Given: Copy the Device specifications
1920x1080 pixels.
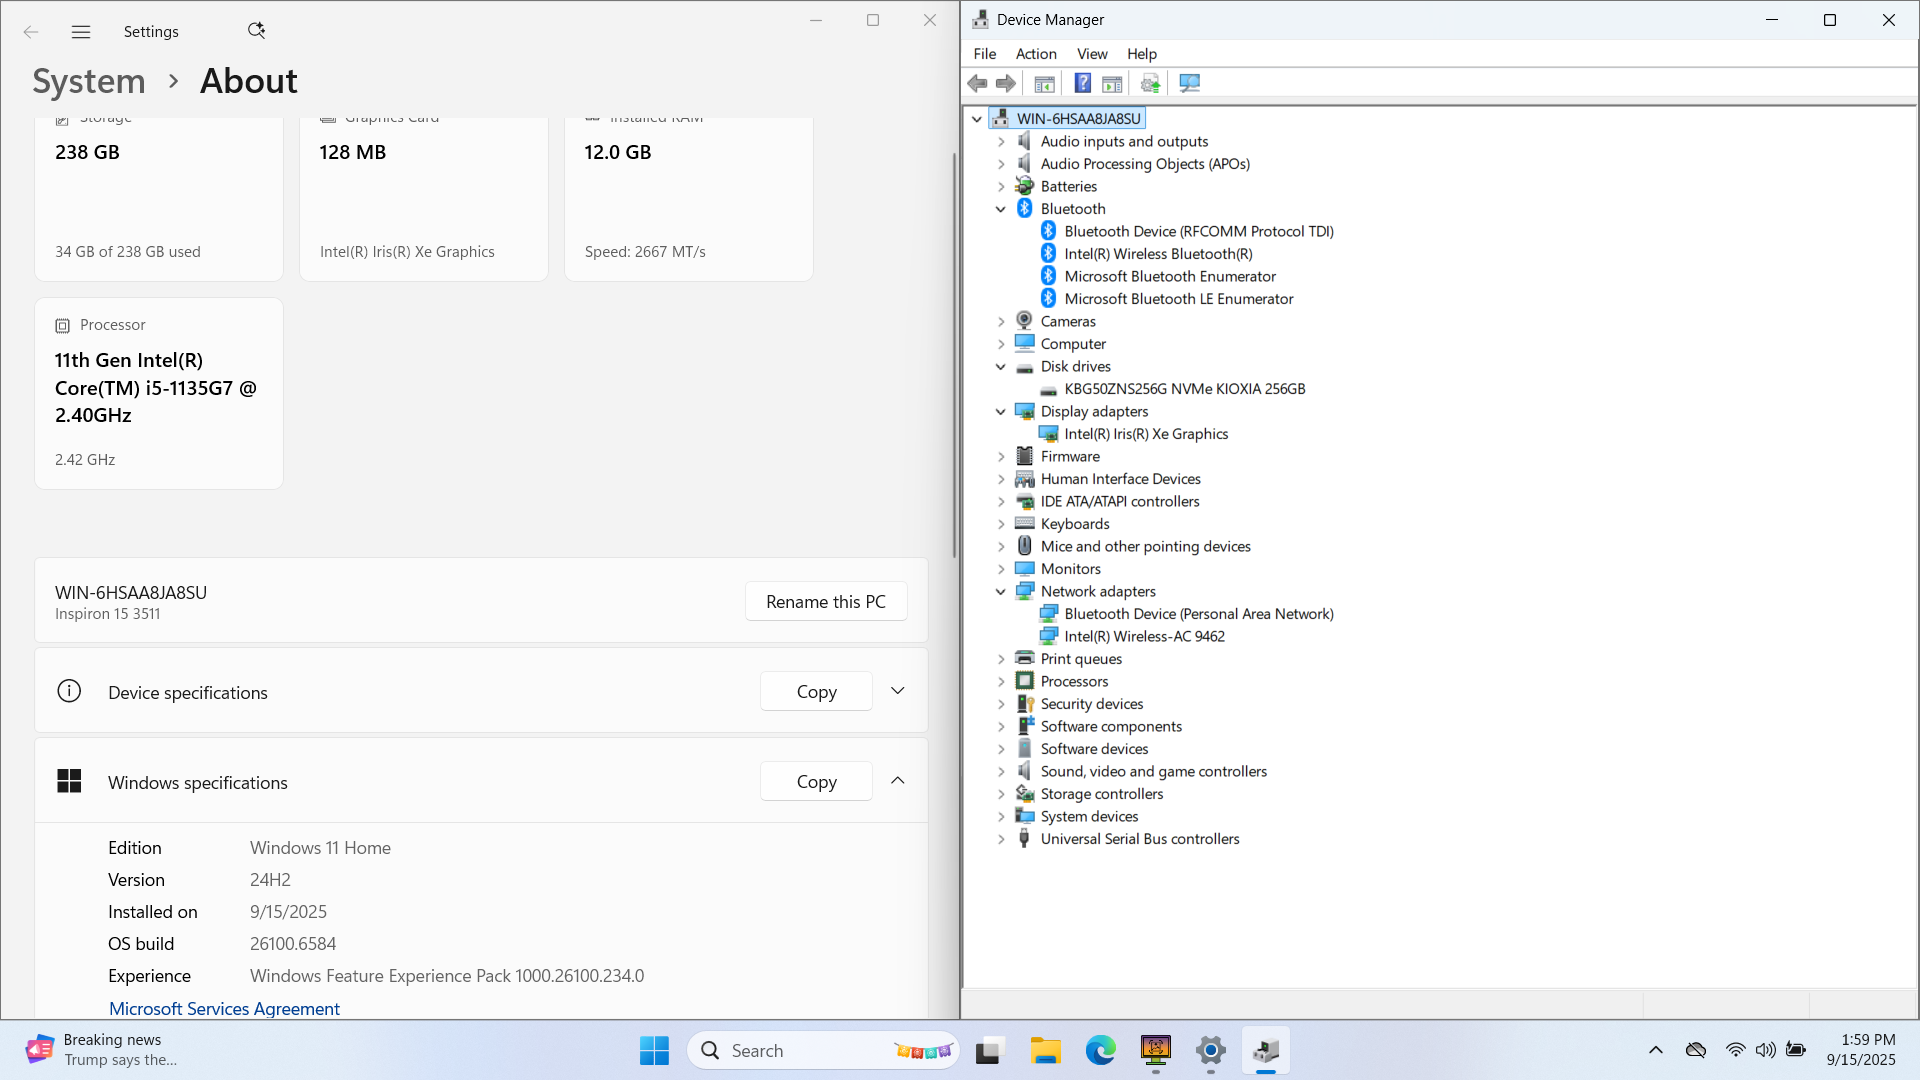Looking at the screenshot, I should (816, 691).
